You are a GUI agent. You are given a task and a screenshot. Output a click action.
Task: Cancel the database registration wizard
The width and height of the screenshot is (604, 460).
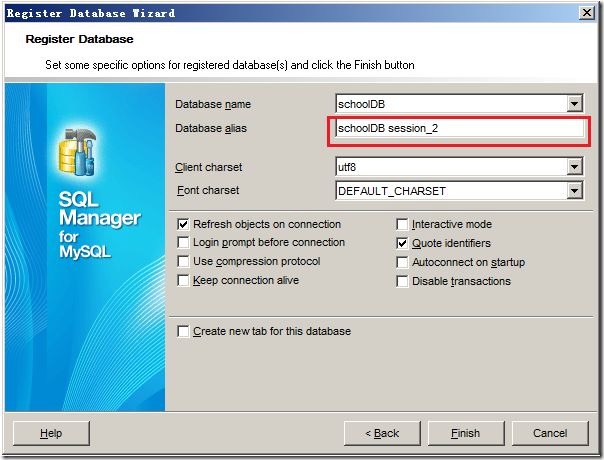550,433
